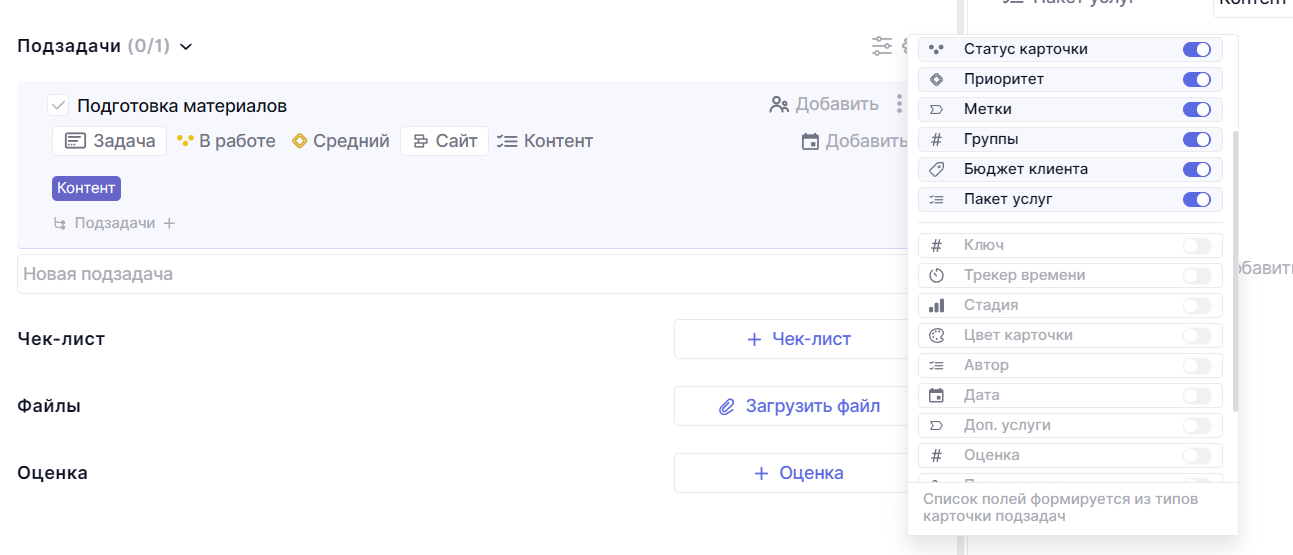Click three-dot menu on Подготовка материалов subtask
Screen dimensions: 1293x555
[899, 104]
